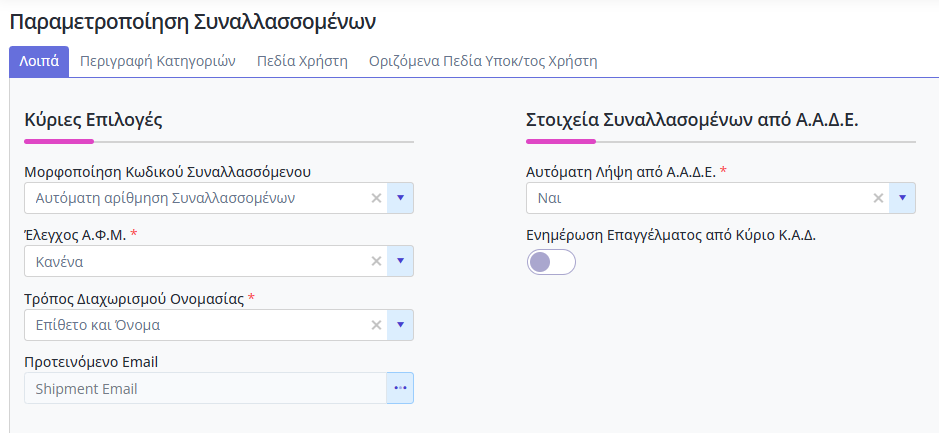Expand the Μορφοποίηση Κωδικού Συναλλασσόμενου dropdown arrow

(x=400, y=198)
